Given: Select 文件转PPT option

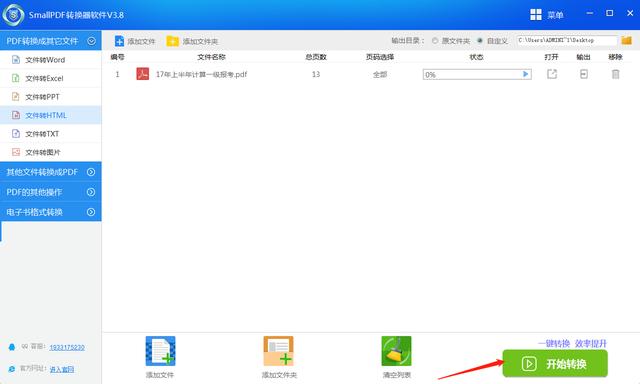Looking at the screenshot, I should pos(51,97).
